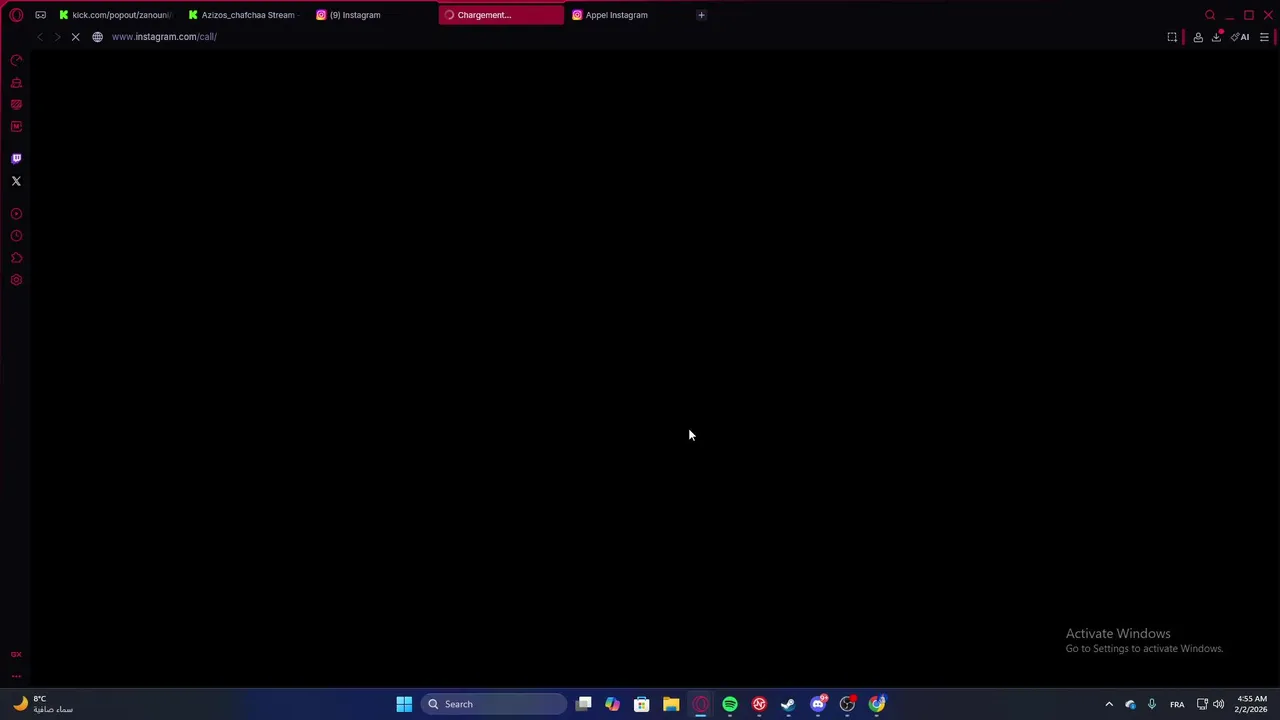Open a new tab with plus button
This screenshot has height=720, width=1280.
click(701, 15)
